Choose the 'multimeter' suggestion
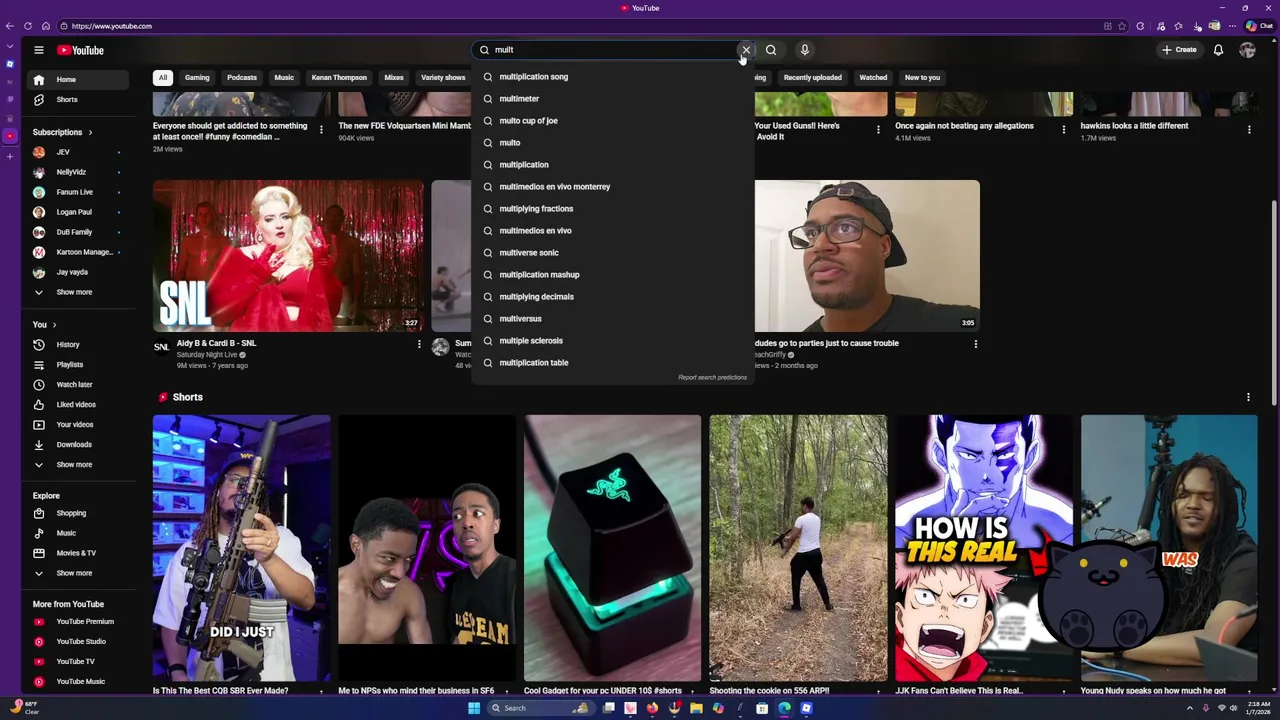The height and width of the screenshot is (720, 1280). click(x=613, y=99)
